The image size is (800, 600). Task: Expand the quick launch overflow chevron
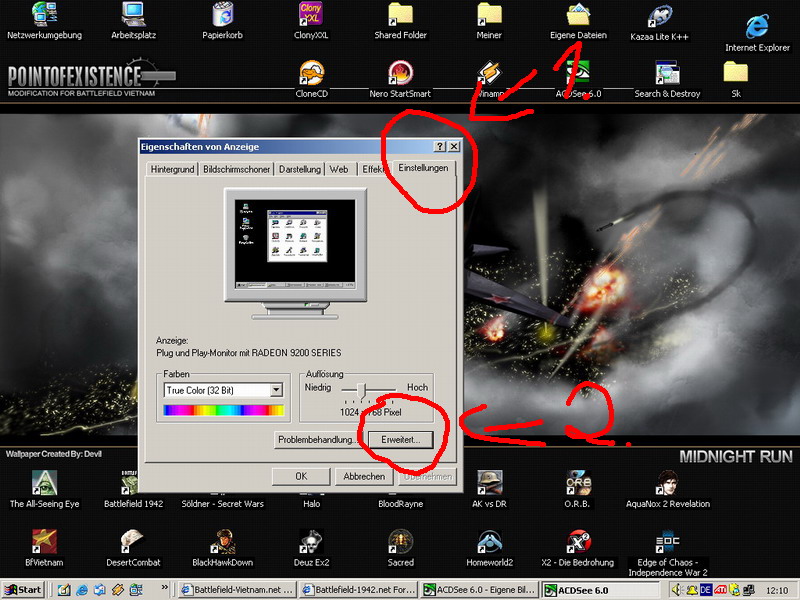tap(164, 587)
